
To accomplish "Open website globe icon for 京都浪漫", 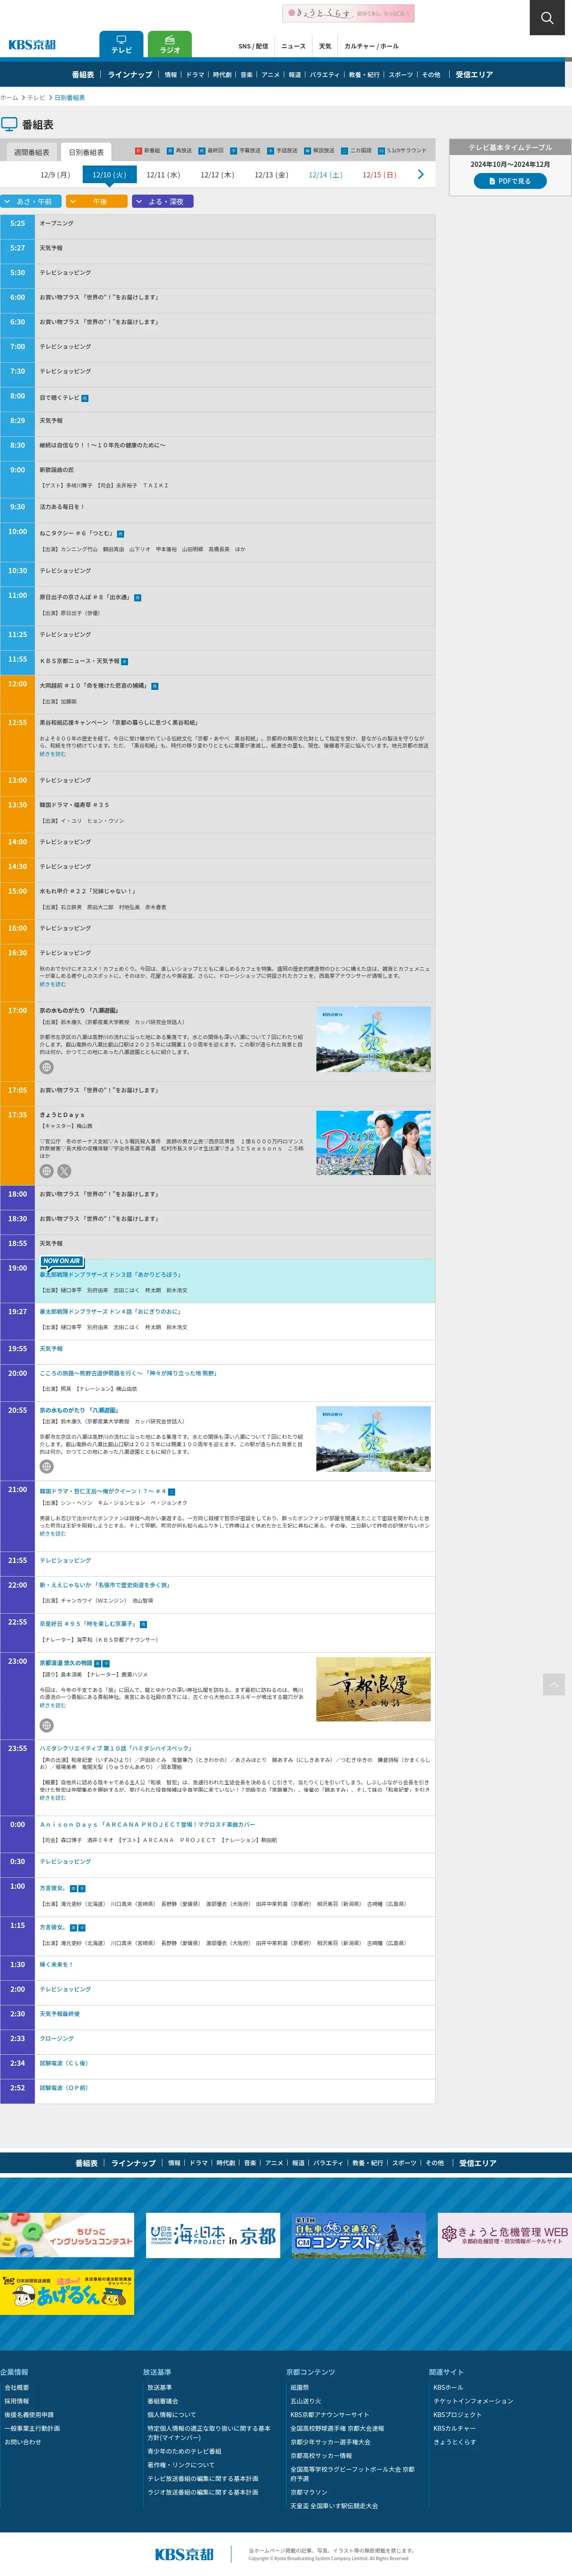I will pos(46,1725).
